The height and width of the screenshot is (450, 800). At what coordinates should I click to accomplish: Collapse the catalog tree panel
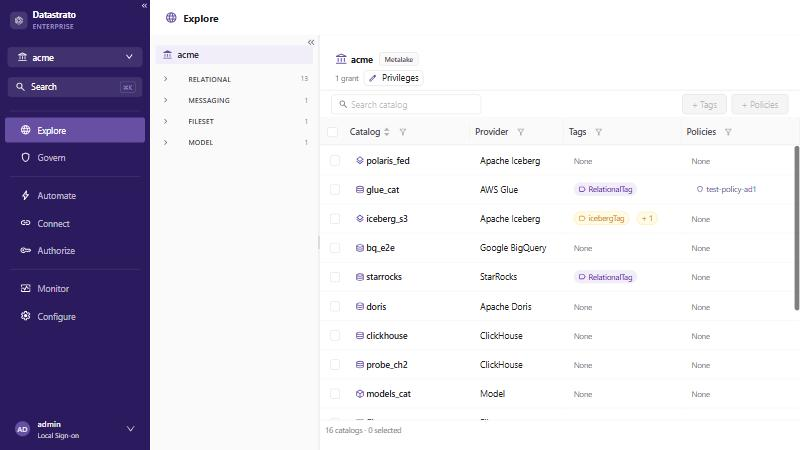pos(311,42)
